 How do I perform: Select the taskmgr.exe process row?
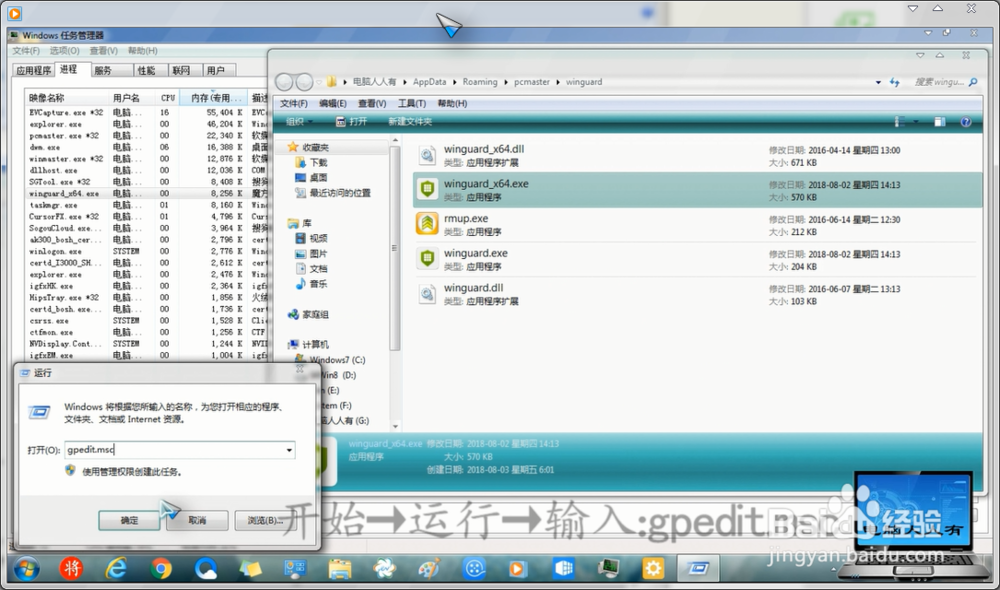click(145, 205)
